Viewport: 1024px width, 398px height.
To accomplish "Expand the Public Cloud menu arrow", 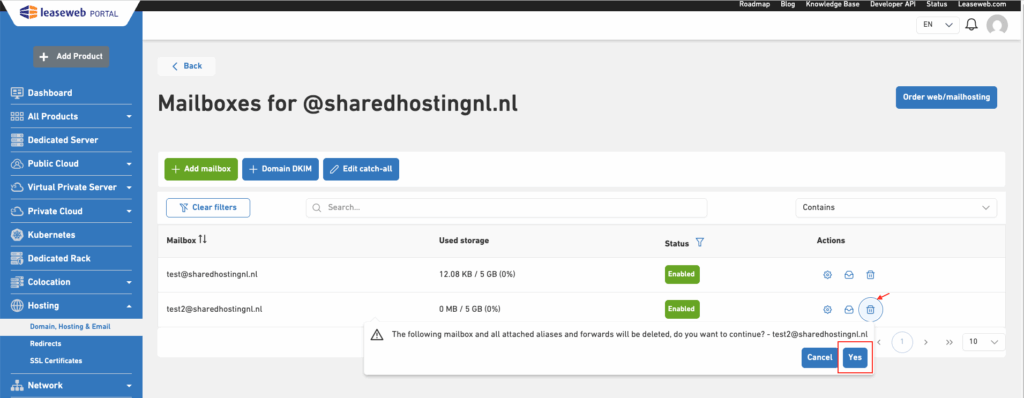I will point(129,164).
